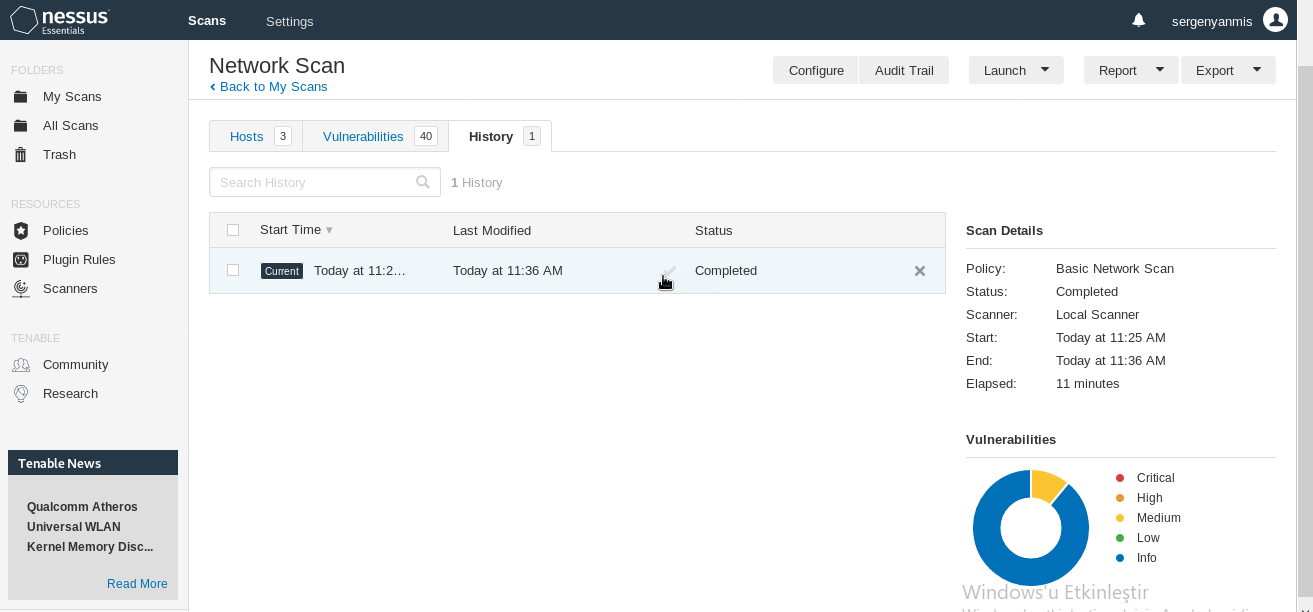Delete the history entry with X
The height and width of the screenshot is (612, 1313).
920,271
